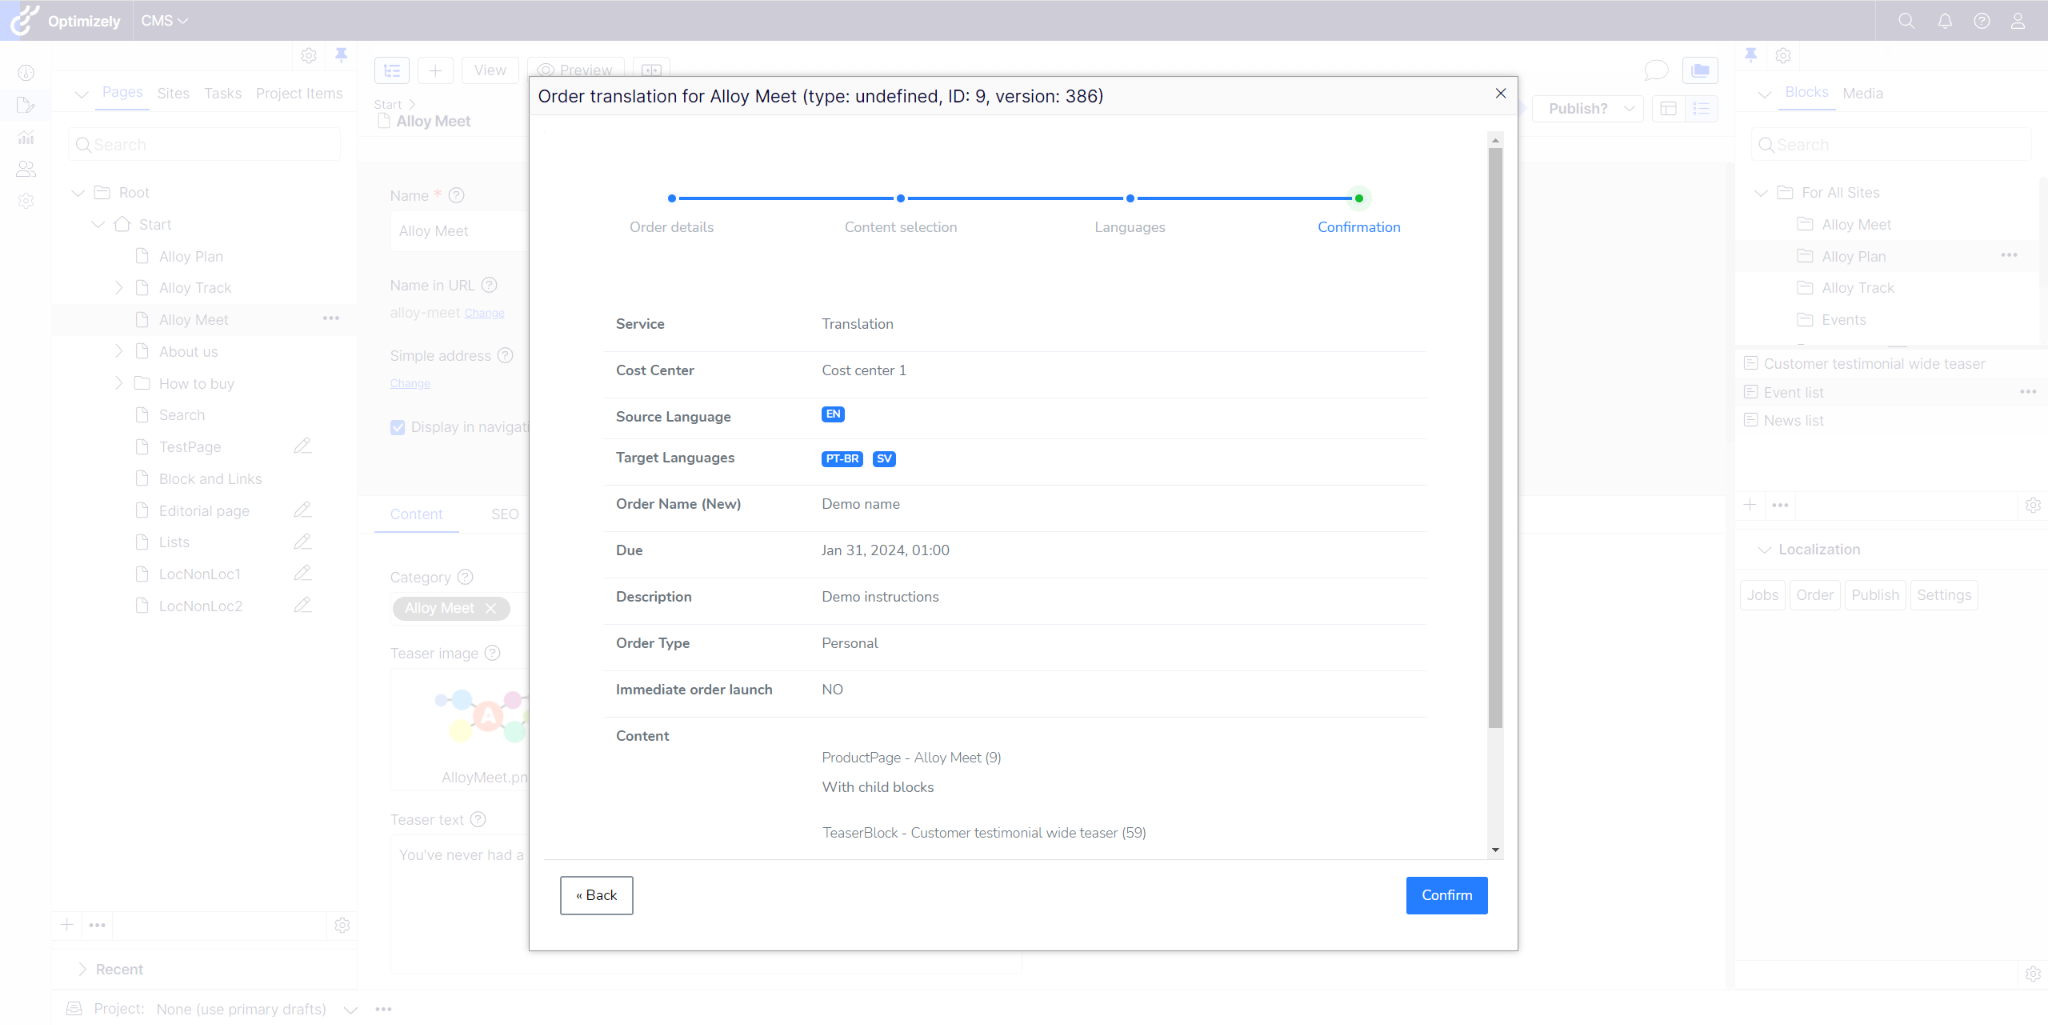Go back to Languages step
Image resolution: width=2048 pixels, height=1025 pixels.
[x=597, y=895]
